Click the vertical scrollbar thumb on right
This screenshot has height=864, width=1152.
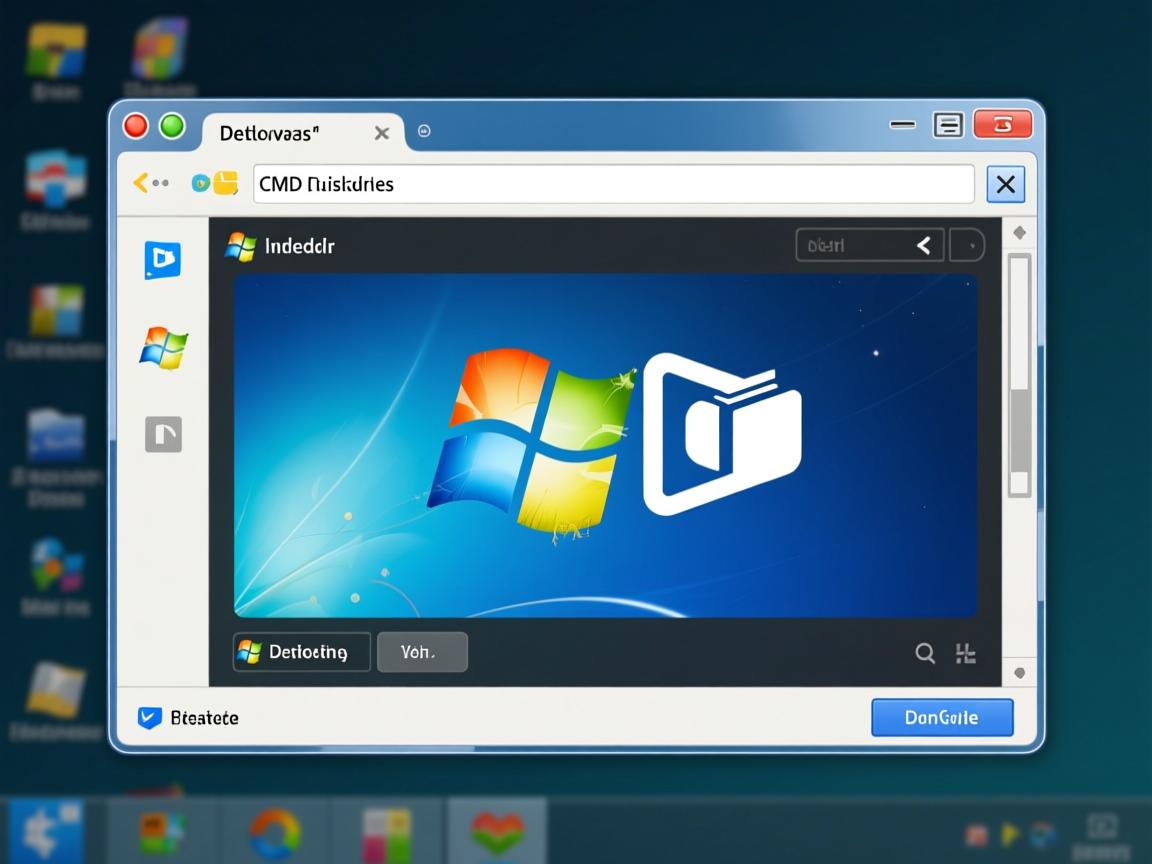(1019, 430)
